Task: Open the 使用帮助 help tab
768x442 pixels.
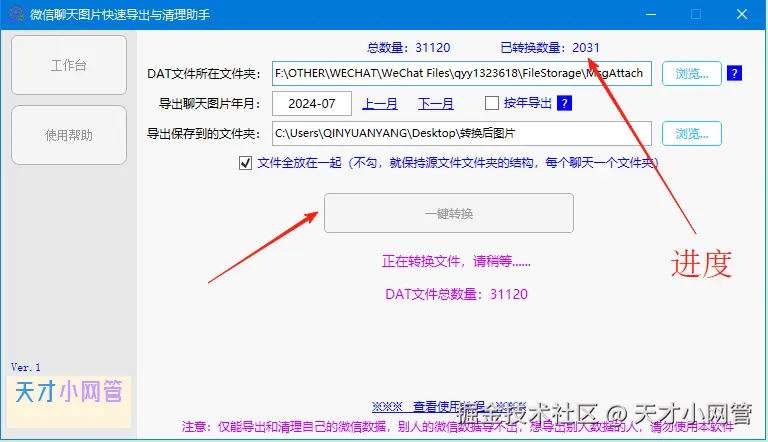Action: [x=69, y=135]
